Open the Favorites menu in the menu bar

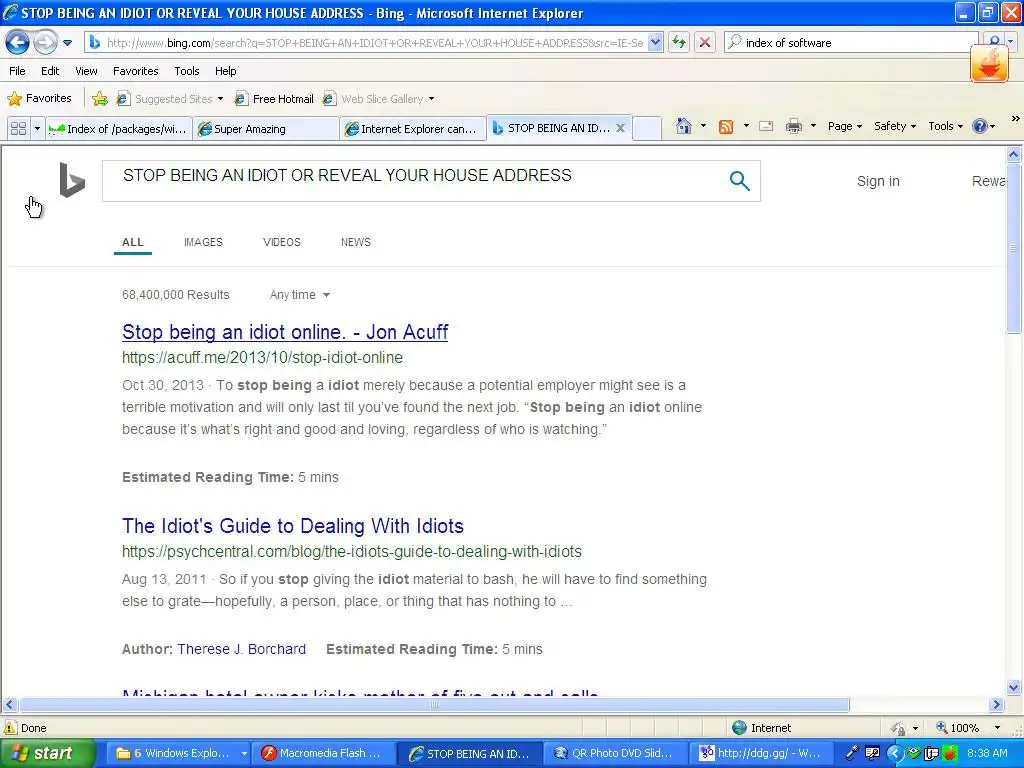[135, 71]
